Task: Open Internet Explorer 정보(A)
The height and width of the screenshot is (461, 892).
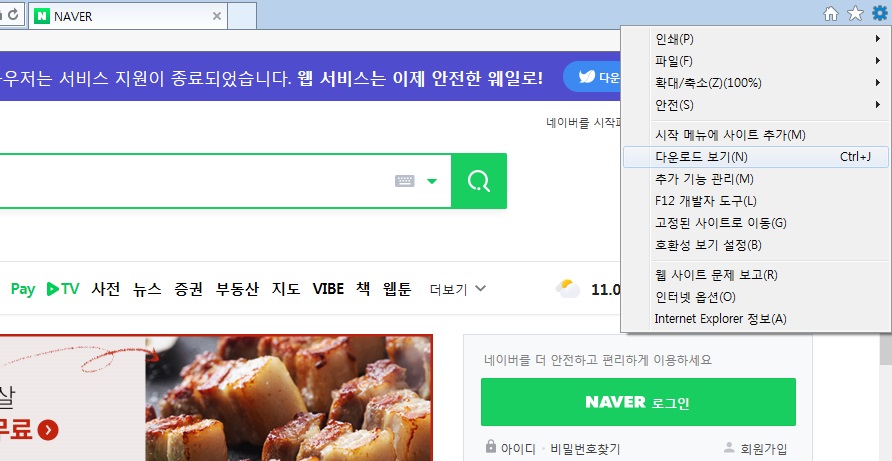Action: click(x=757, y=319)
